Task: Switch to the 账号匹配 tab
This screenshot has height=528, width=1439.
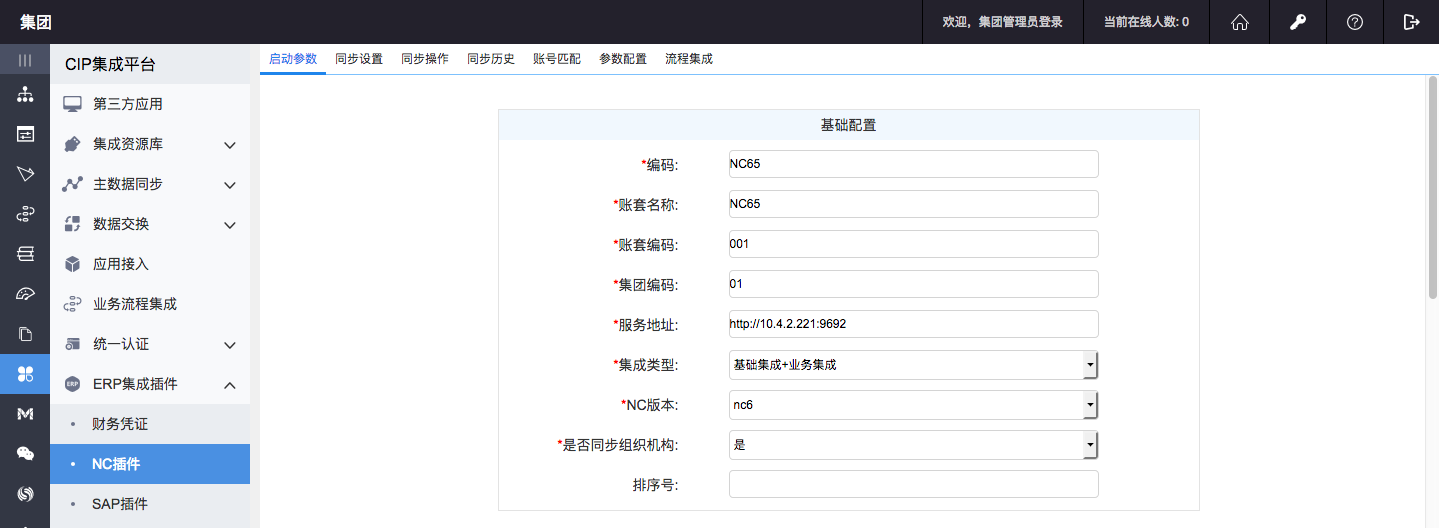Action: click(557, 59)
